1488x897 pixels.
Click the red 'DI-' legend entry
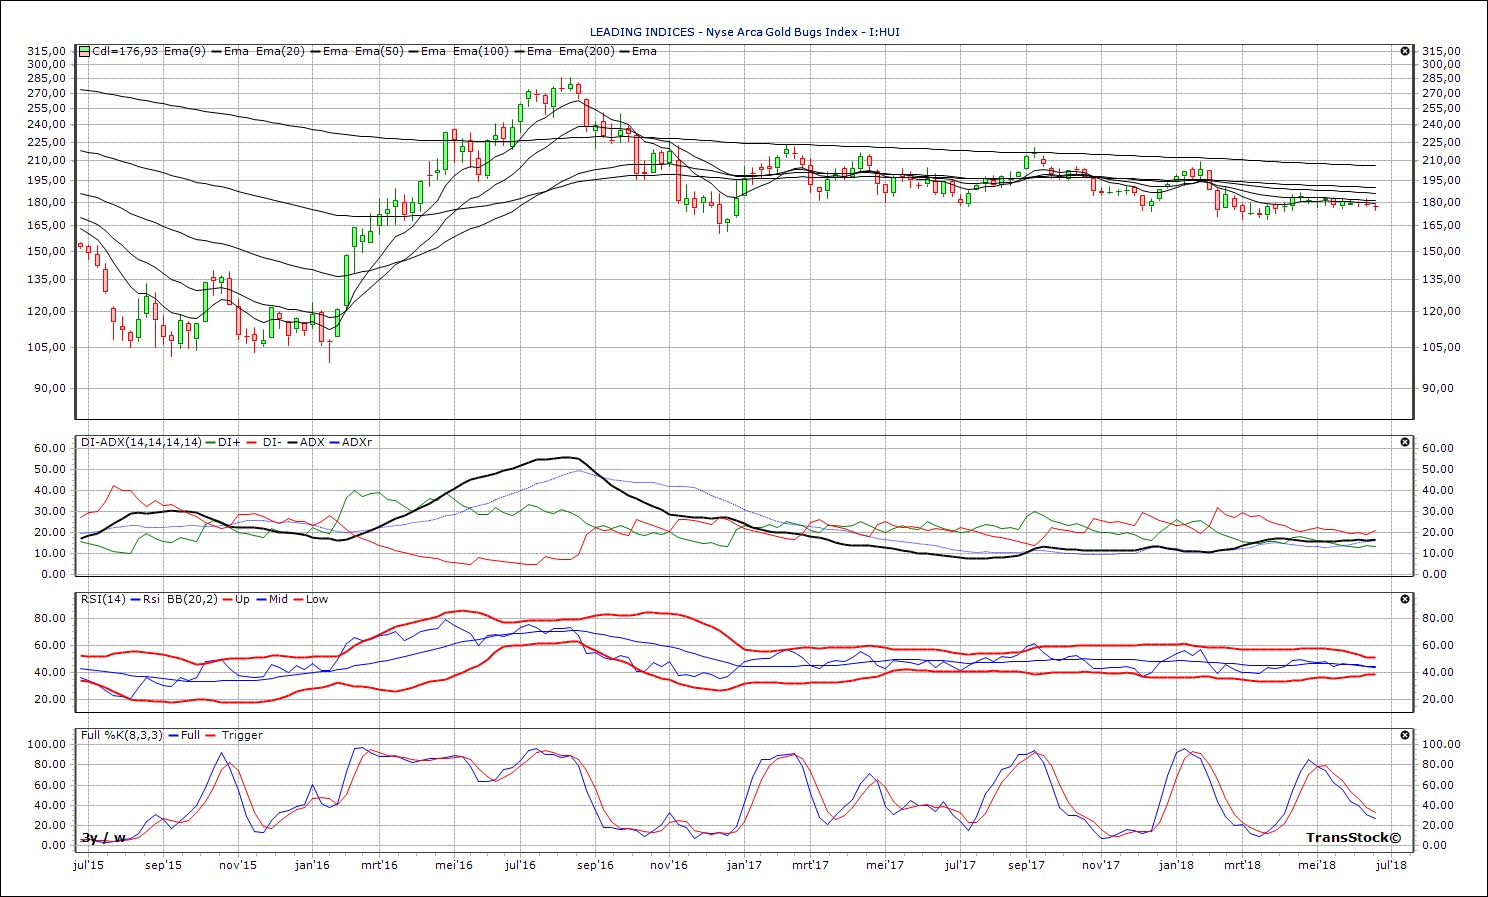pyautogui.click(x=272, y=442)
